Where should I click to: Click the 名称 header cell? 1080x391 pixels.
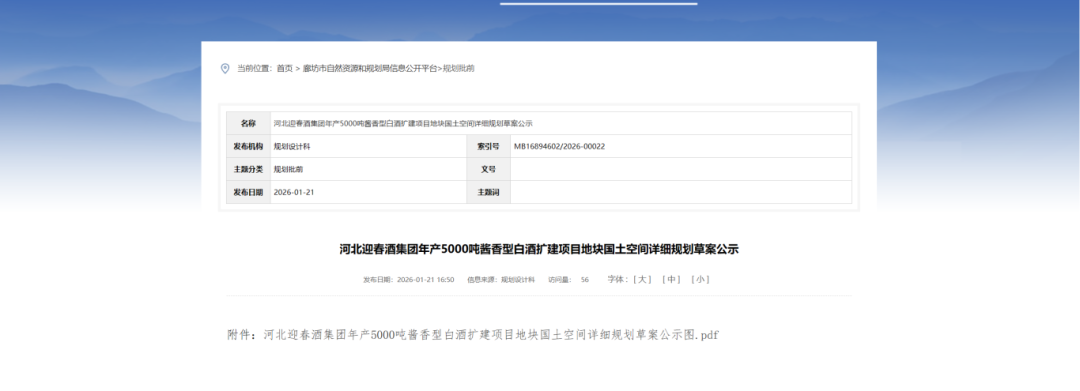tap(248, 124)
